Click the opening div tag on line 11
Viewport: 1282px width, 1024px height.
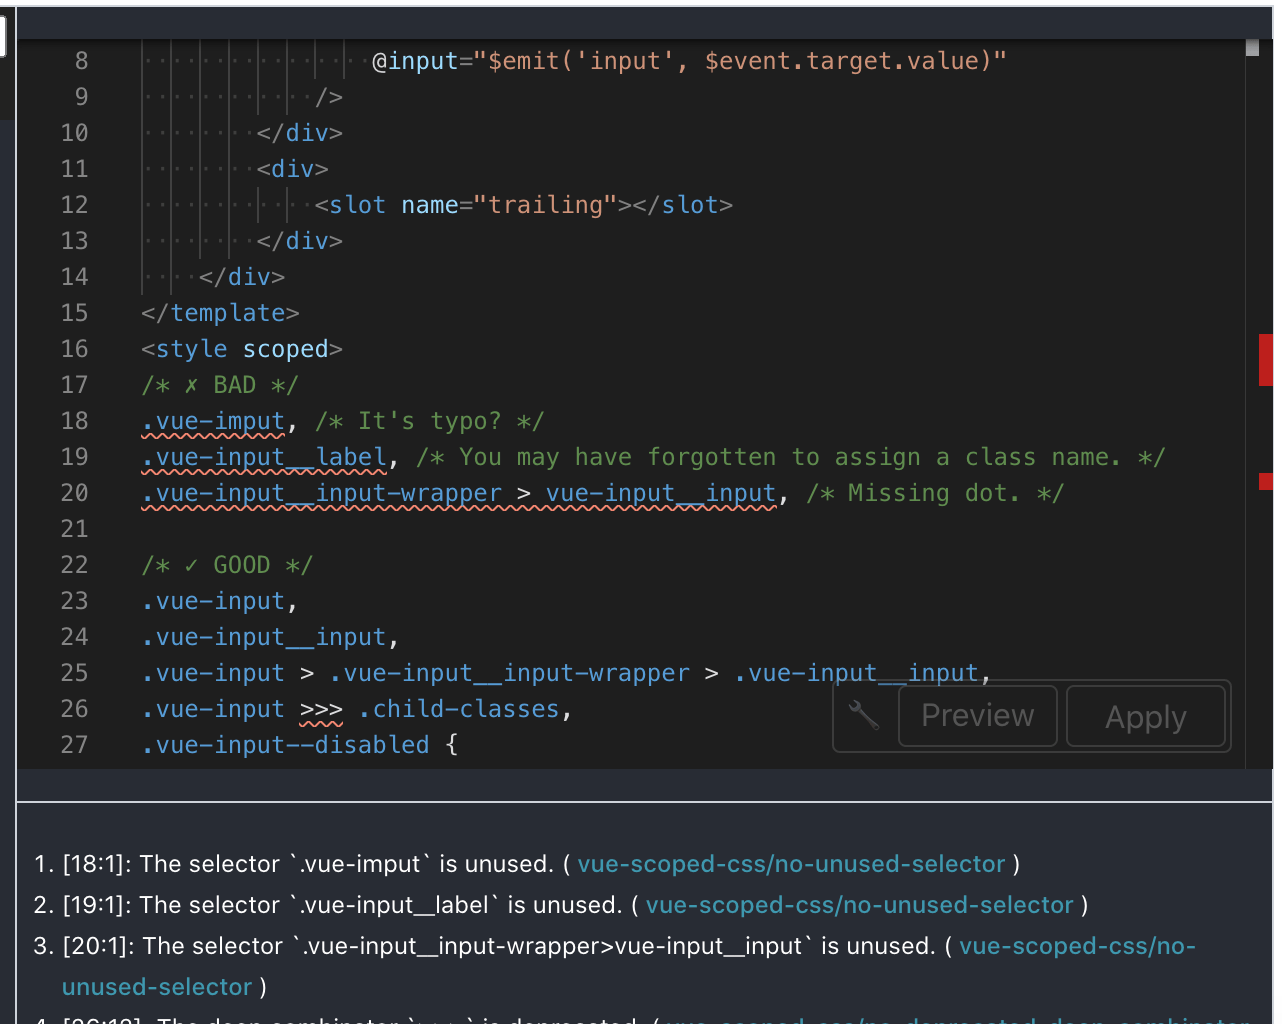[x=293, y=169]
